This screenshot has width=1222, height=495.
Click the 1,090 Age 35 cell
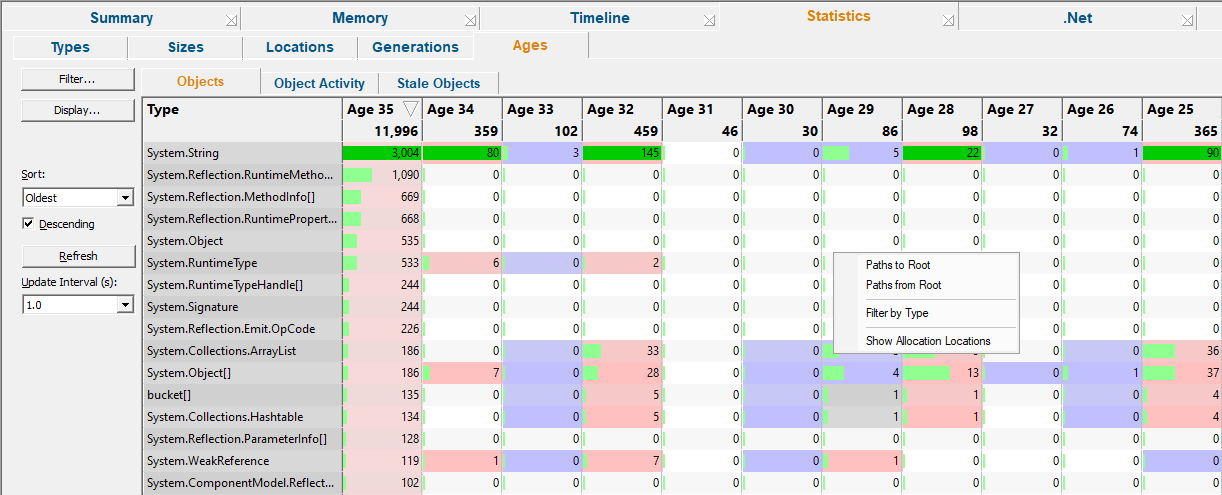point(382,175)
